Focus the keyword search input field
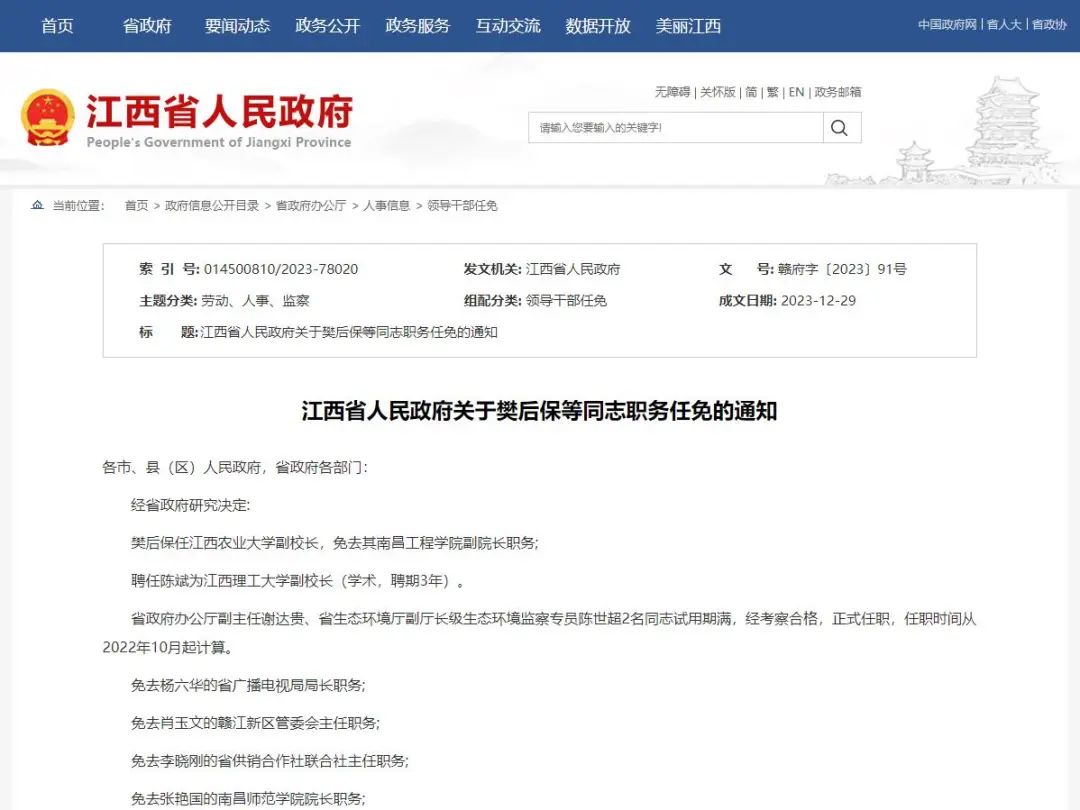1080x810 pixels. click(675, 128)
